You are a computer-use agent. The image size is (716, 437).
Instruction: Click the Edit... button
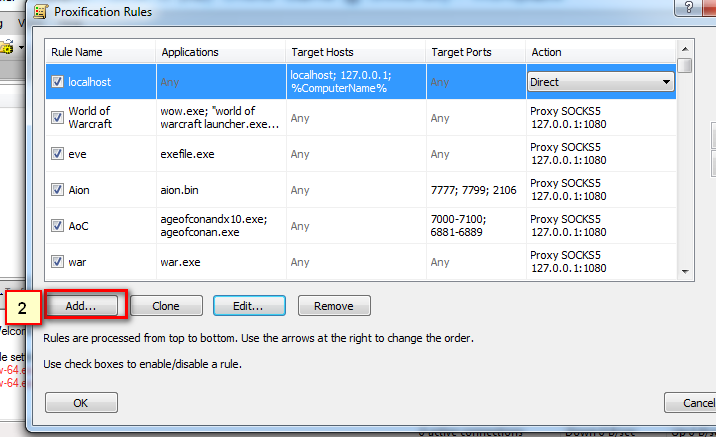249,305
